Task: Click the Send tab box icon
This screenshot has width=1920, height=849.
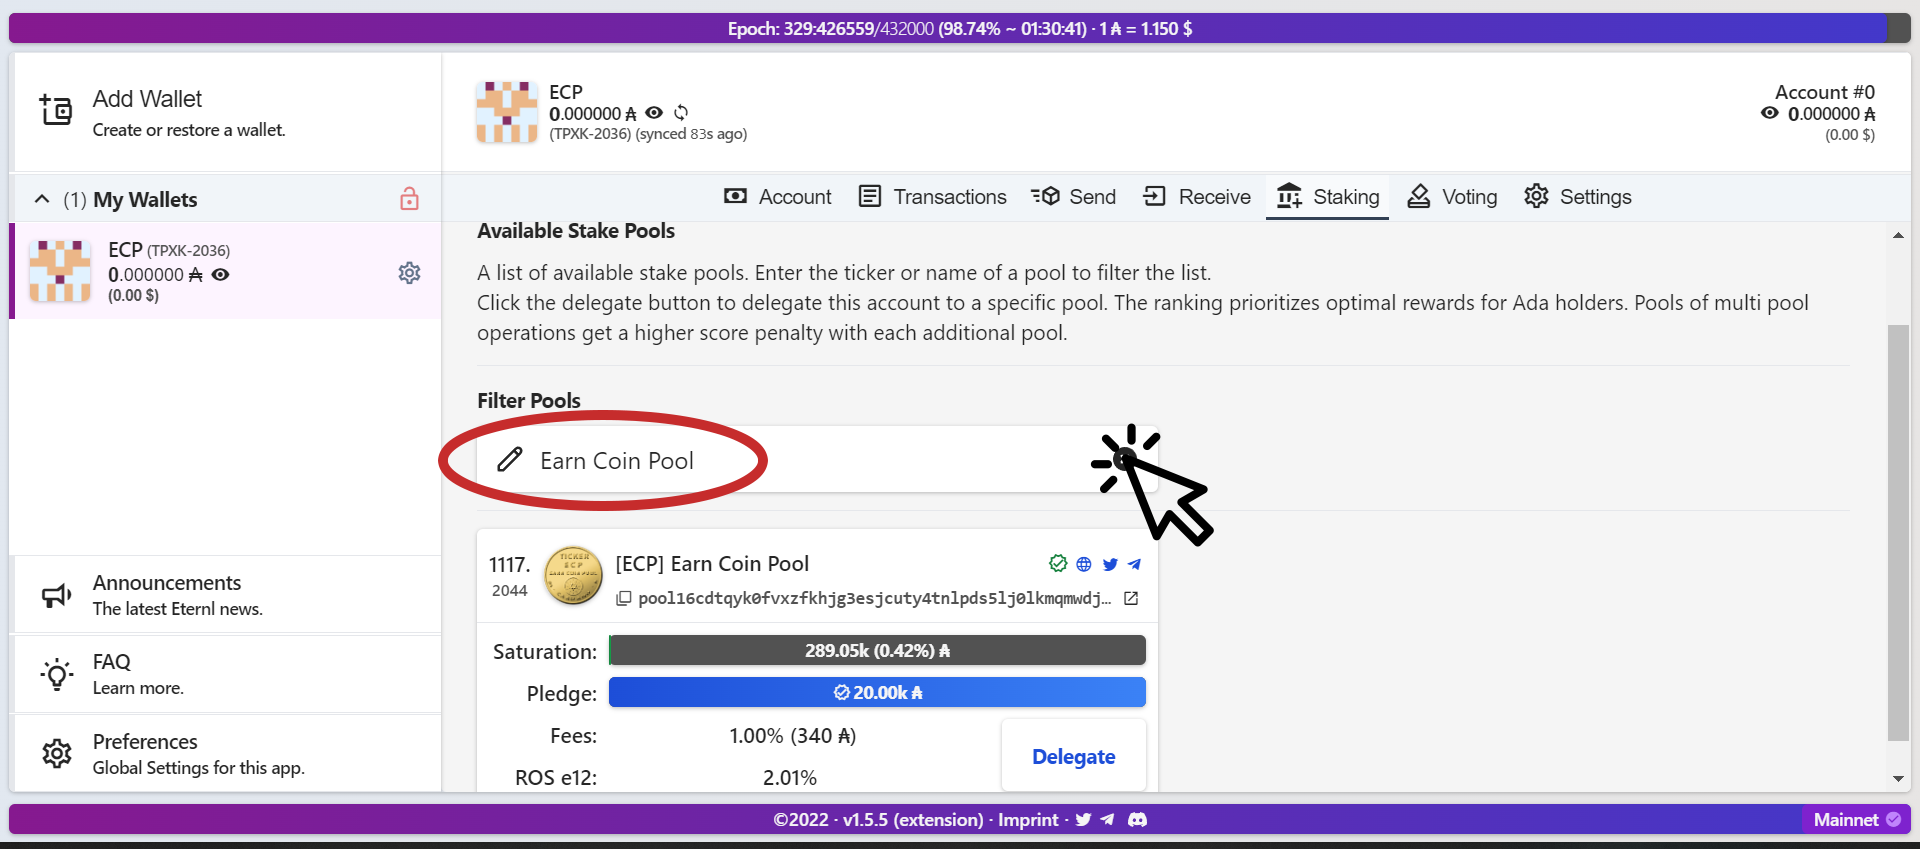Action: point(1045,196)
